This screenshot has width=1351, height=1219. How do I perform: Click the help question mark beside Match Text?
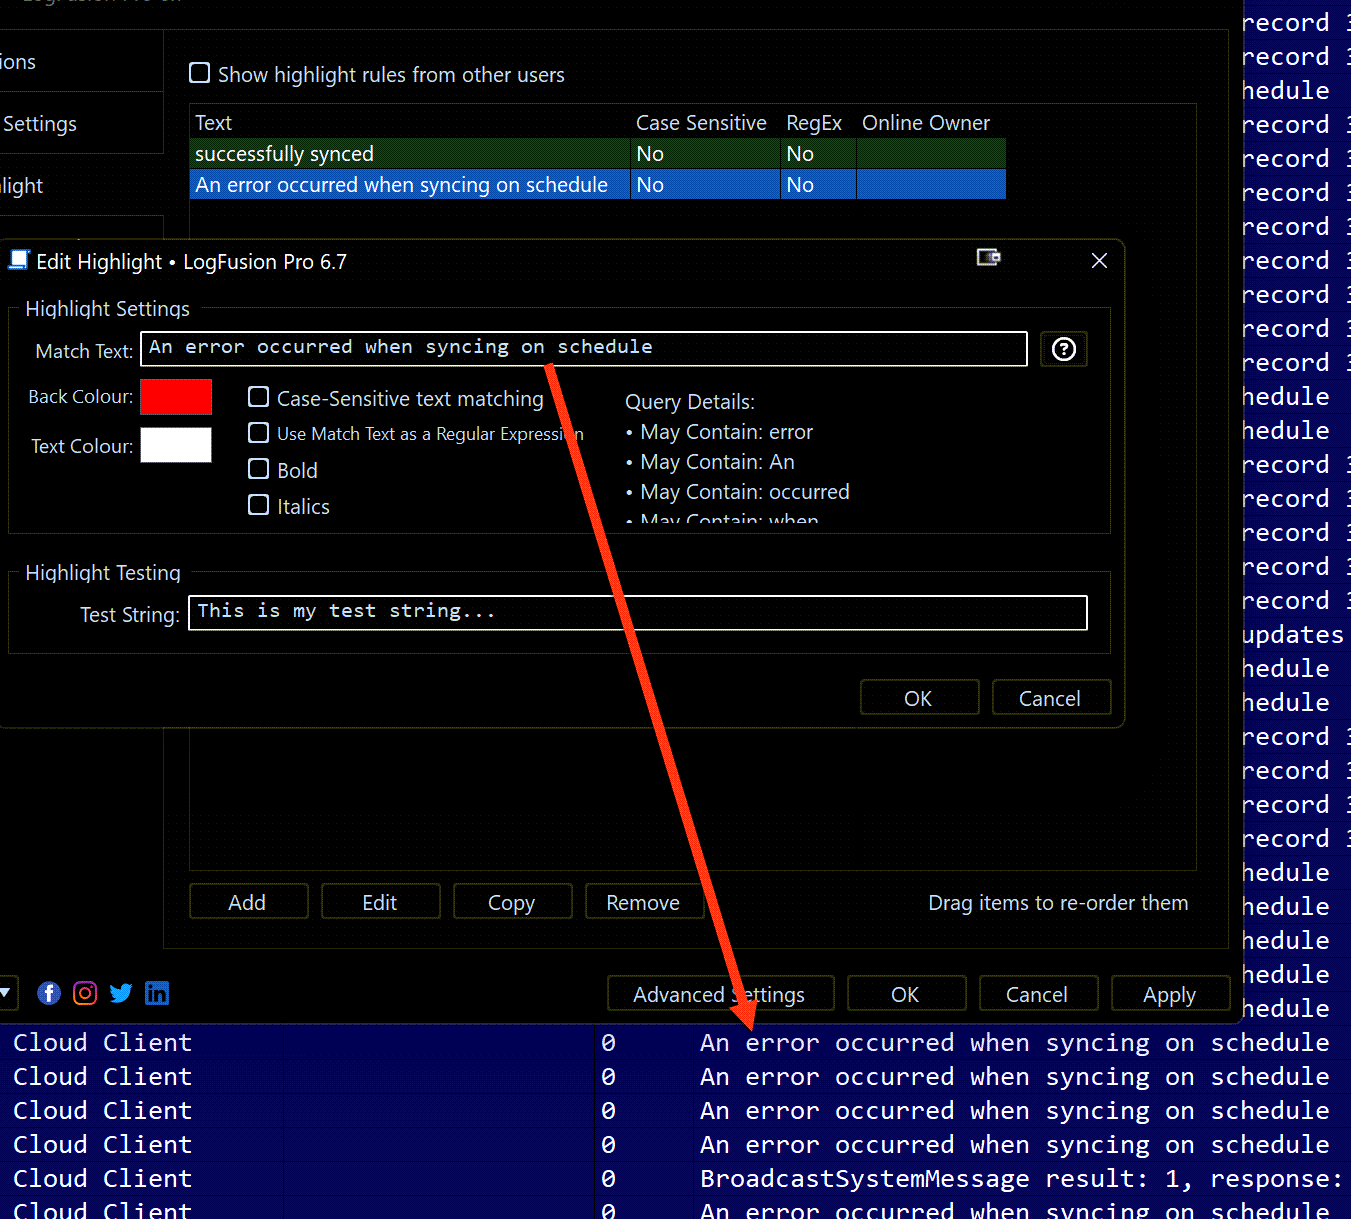pos(1063,349)
